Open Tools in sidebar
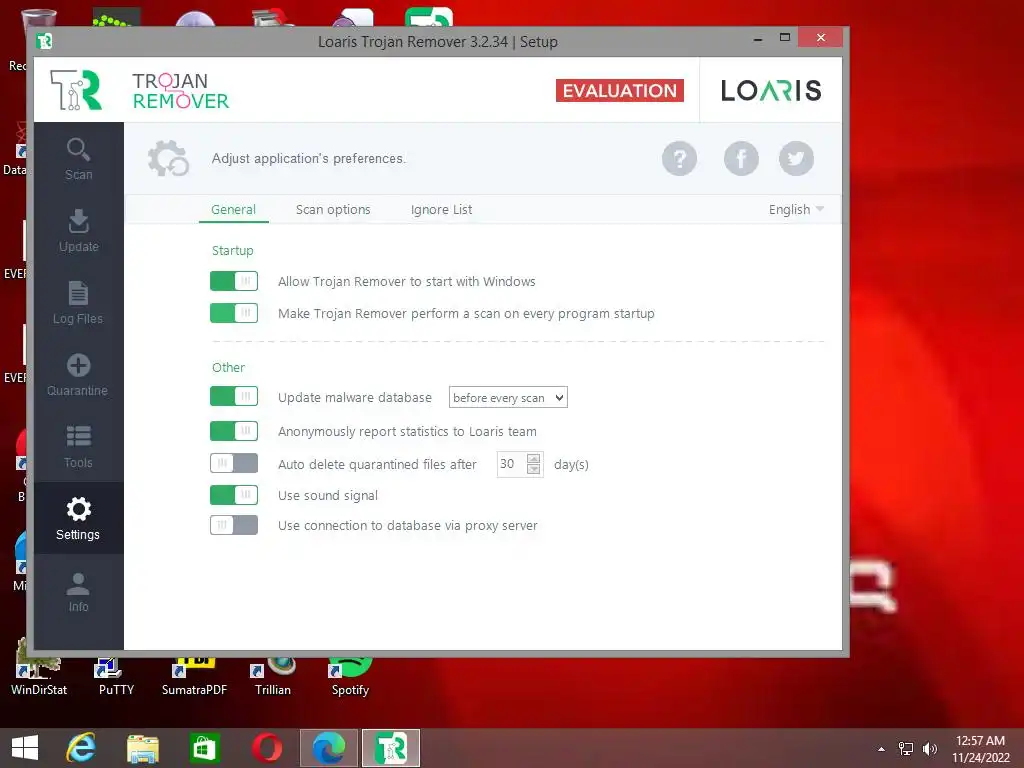This screenshot has width=1024, height=768. [x=78, y=446]
